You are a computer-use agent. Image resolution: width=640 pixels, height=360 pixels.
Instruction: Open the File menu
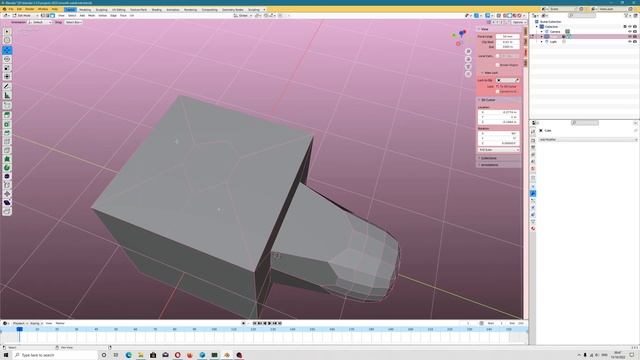tap(11, 9)
